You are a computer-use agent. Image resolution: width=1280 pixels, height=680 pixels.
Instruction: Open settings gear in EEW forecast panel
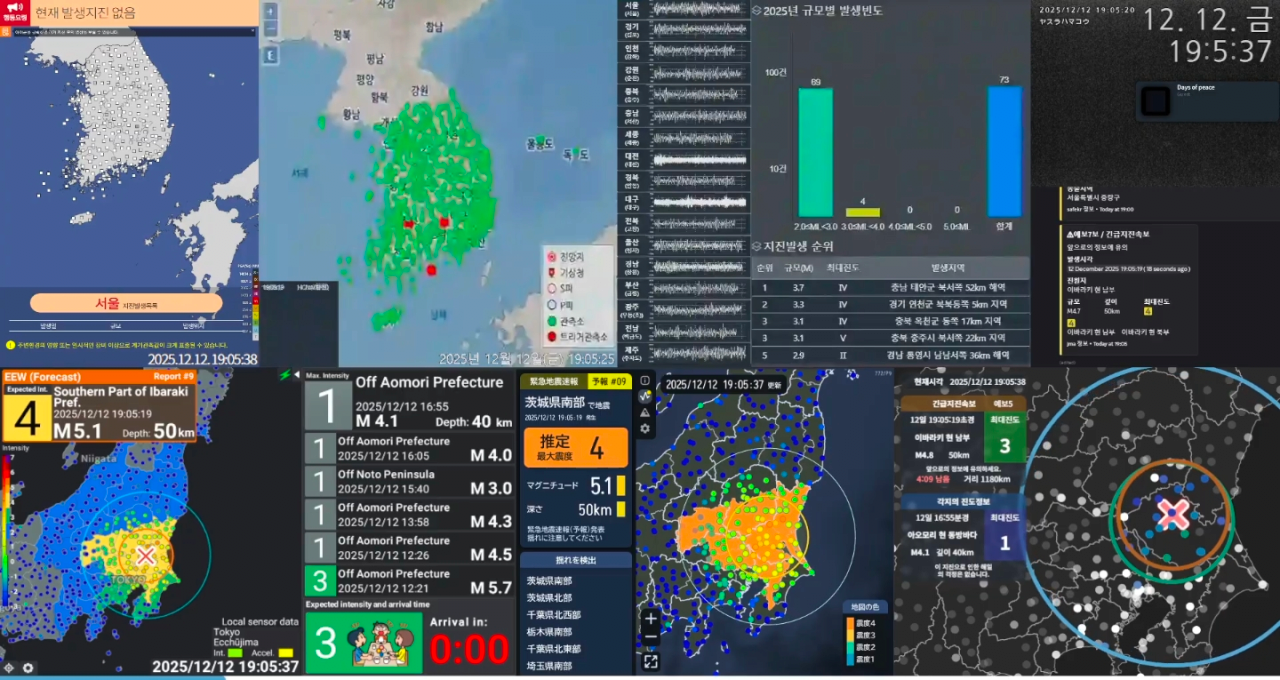click(x=28, y=668)
